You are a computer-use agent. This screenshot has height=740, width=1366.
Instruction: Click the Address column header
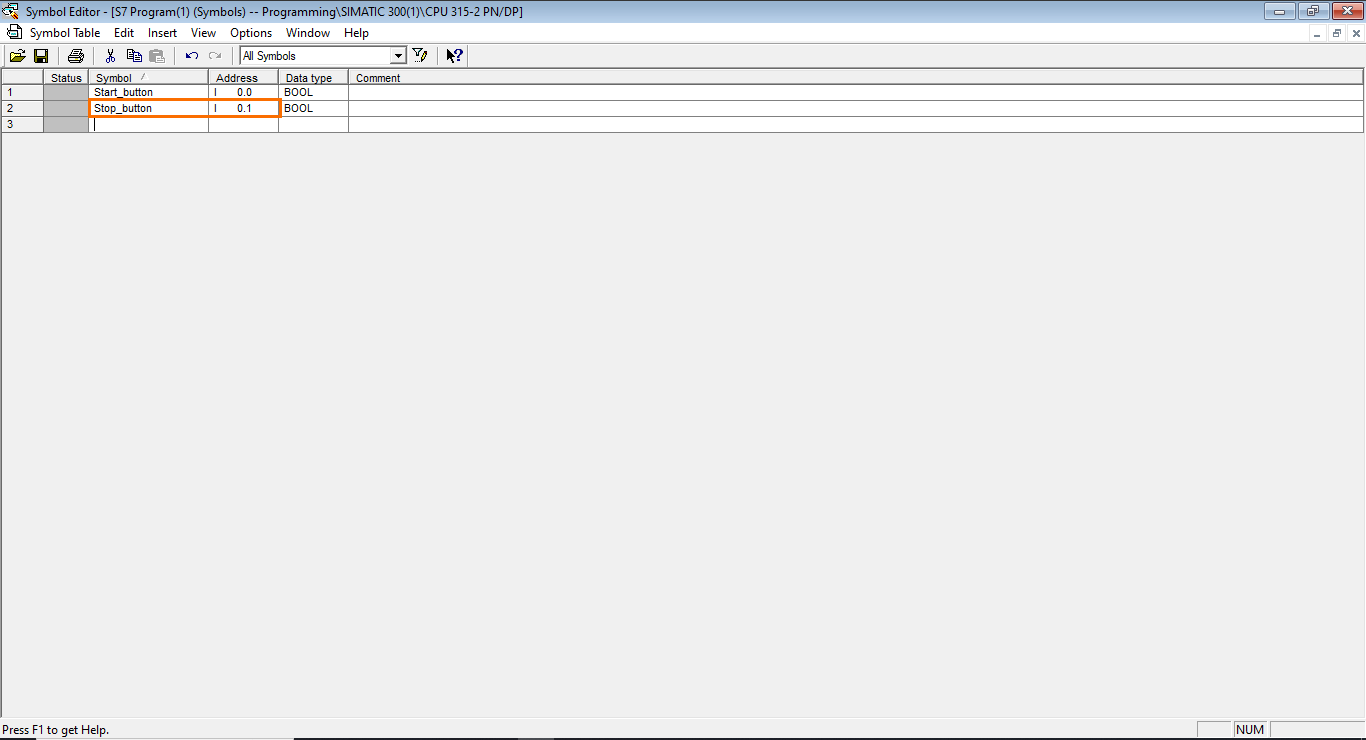click(243, 77)
